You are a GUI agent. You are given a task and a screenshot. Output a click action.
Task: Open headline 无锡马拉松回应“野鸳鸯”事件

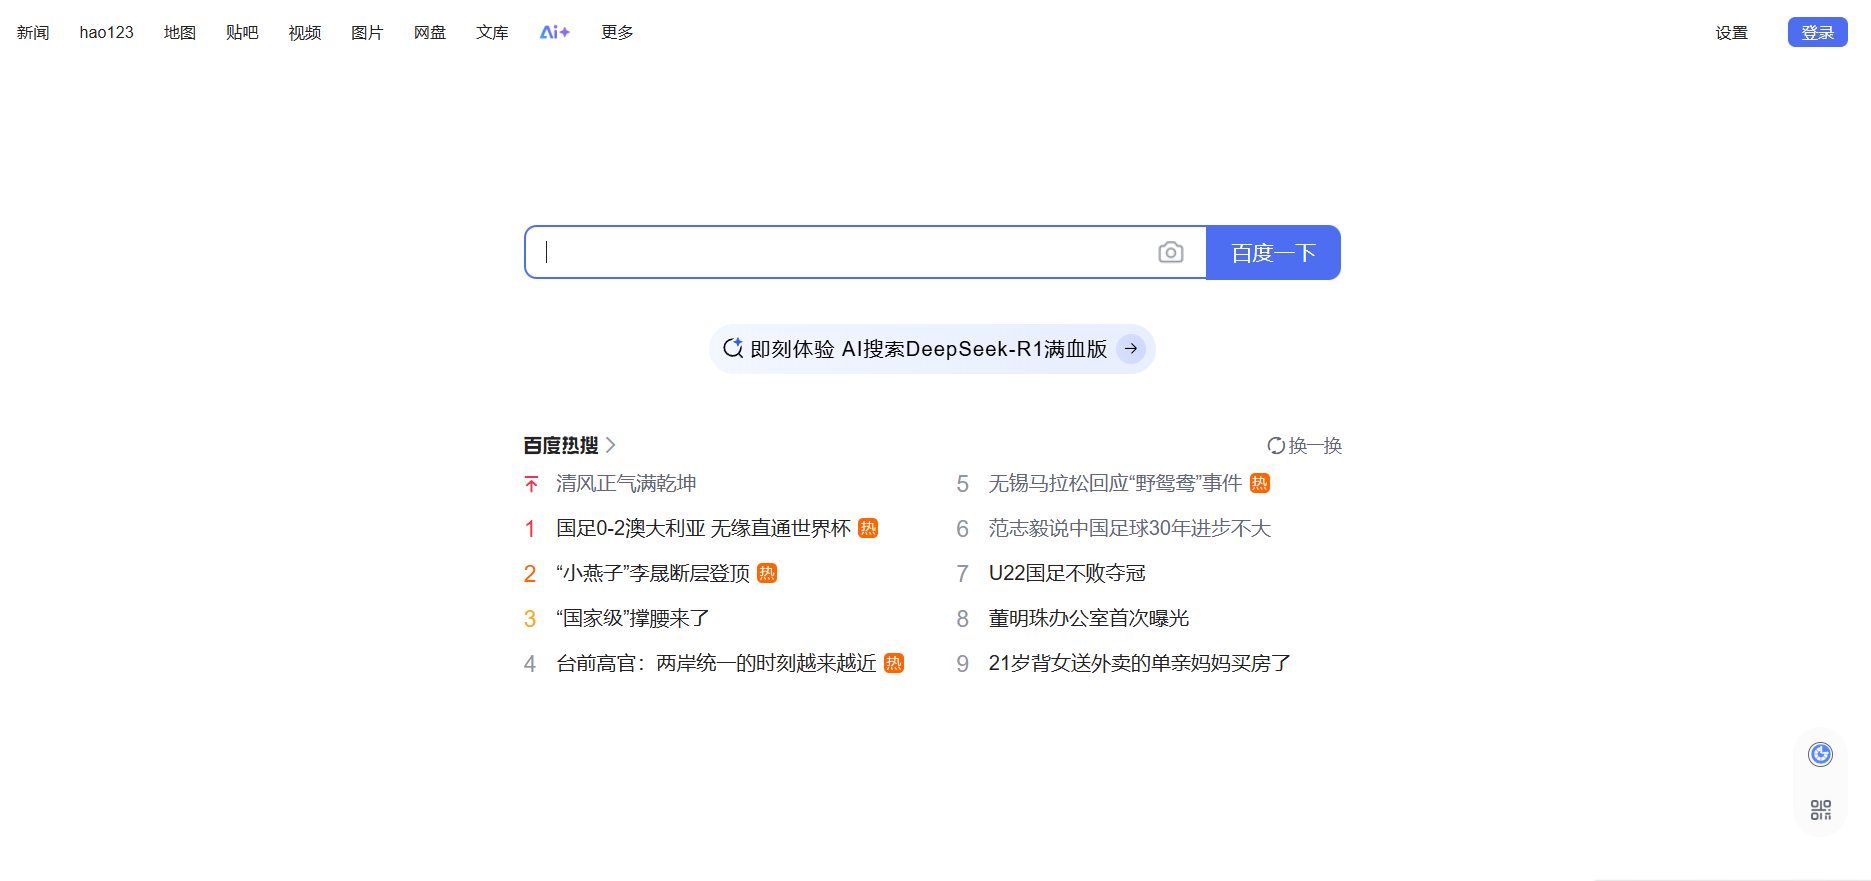click(1115, 483)
